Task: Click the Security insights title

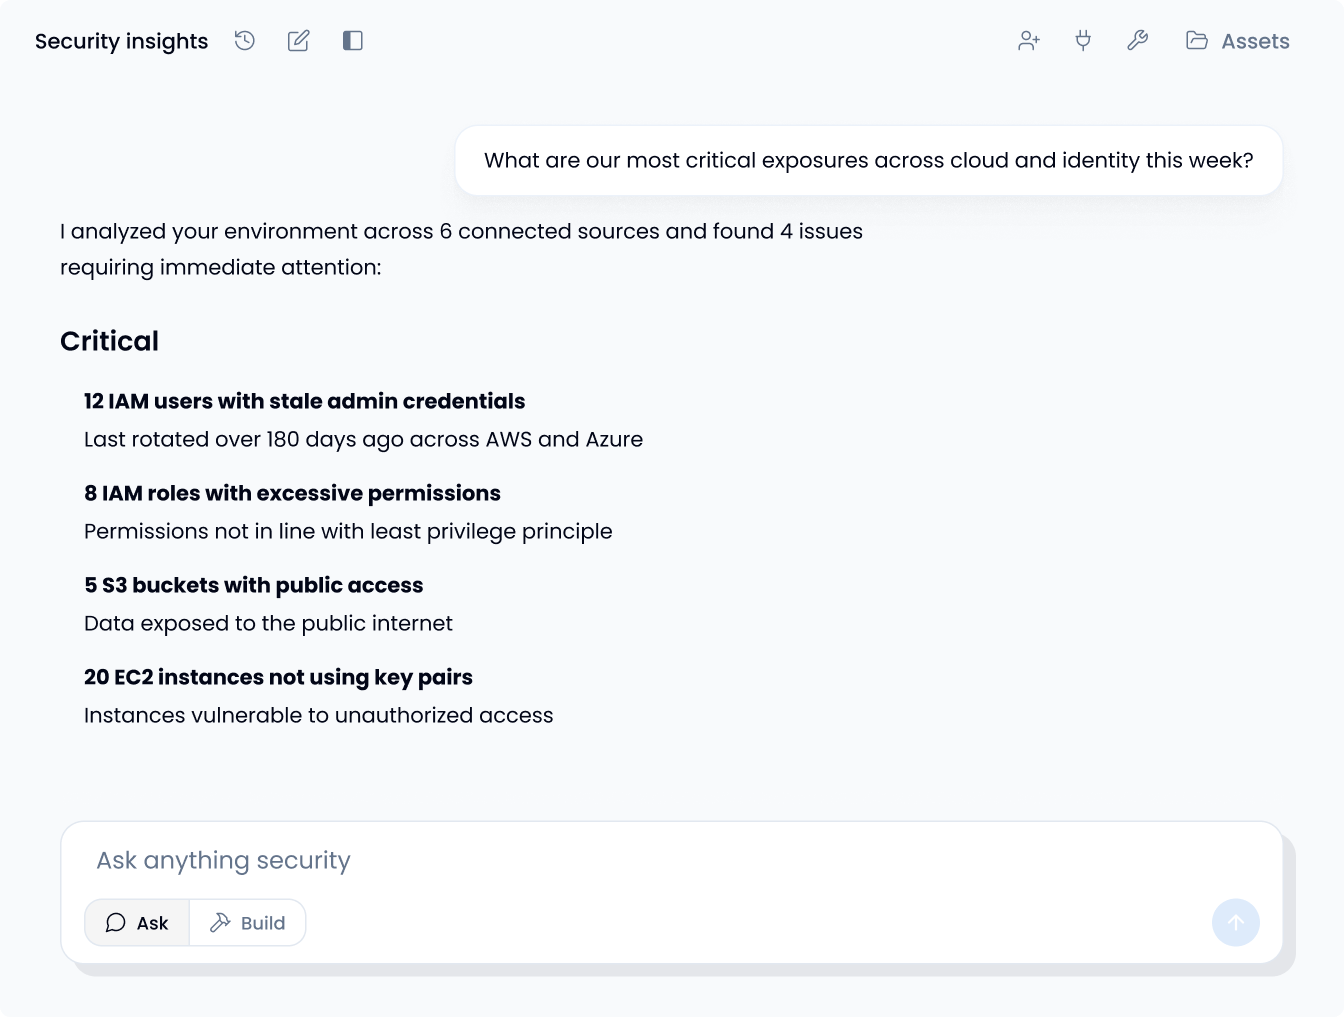Action: pyautogui.click(x=122, y=41)
